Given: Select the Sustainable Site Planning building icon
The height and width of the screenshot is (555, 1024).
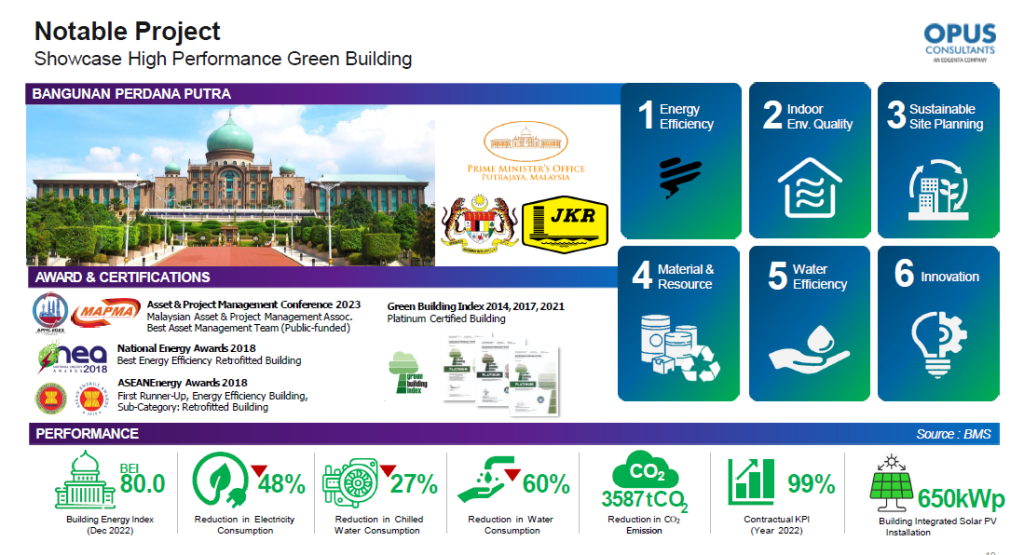Looking at the screenshot, I should point(937,186).
